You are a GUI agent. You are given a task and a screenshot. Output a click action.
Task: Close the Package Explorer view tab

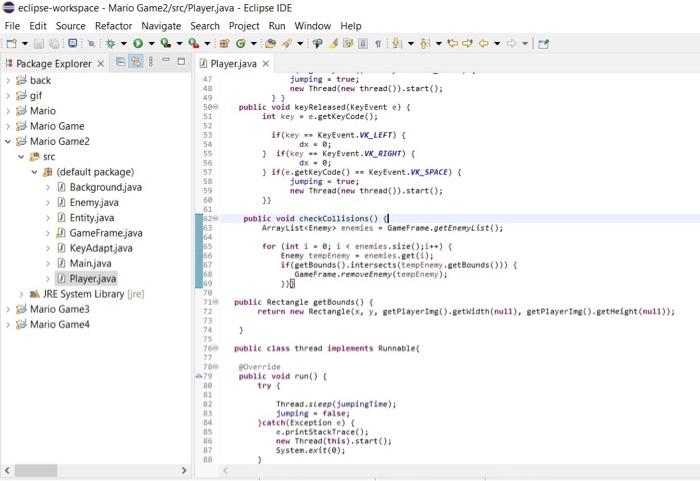point(101,64)
